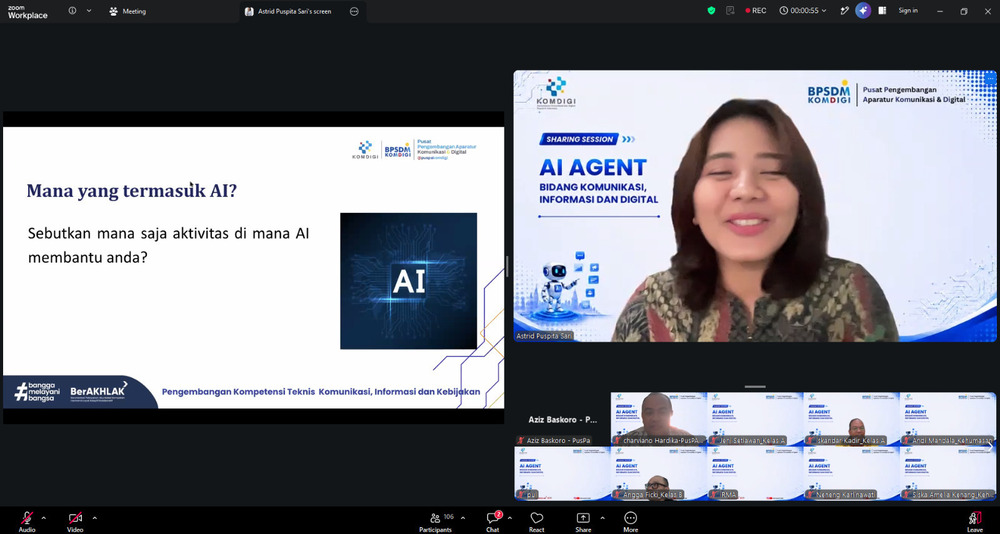Click the Sign in link
1000x534 pixels.
coord(908,11)
